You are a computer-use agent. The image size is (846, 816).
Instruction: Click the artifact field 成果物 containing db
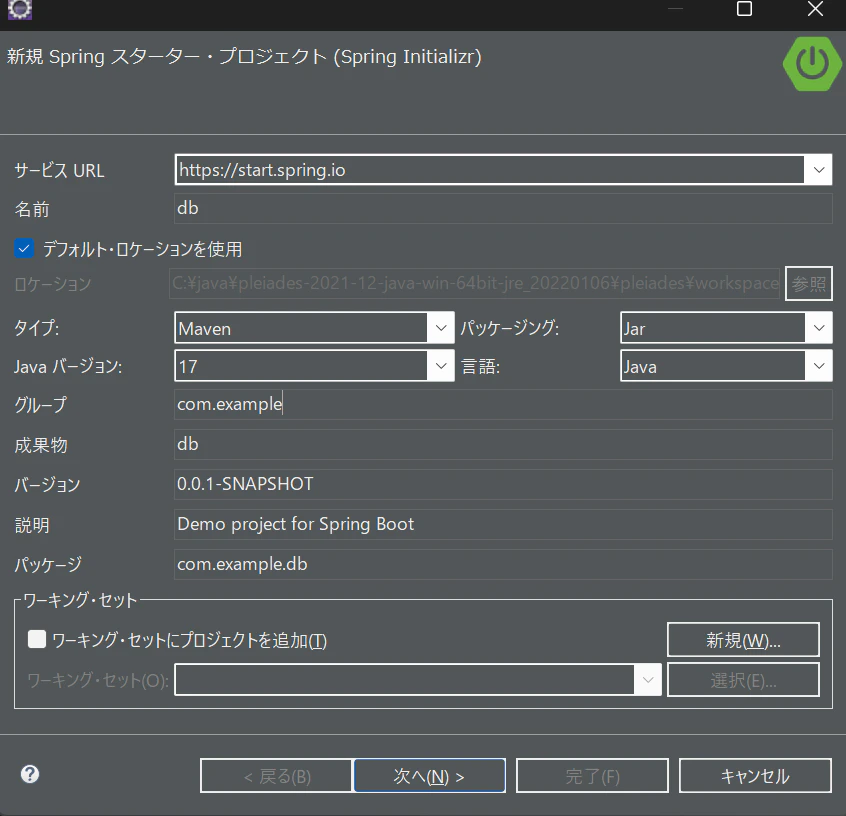pos(503,444)
